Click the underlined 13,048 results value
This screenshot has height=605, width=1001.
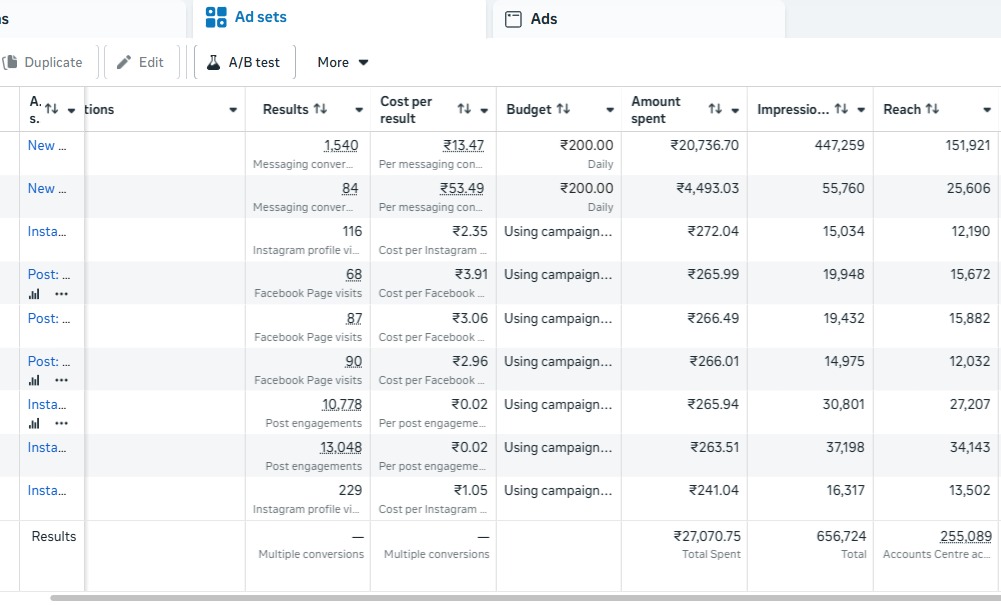342,447
